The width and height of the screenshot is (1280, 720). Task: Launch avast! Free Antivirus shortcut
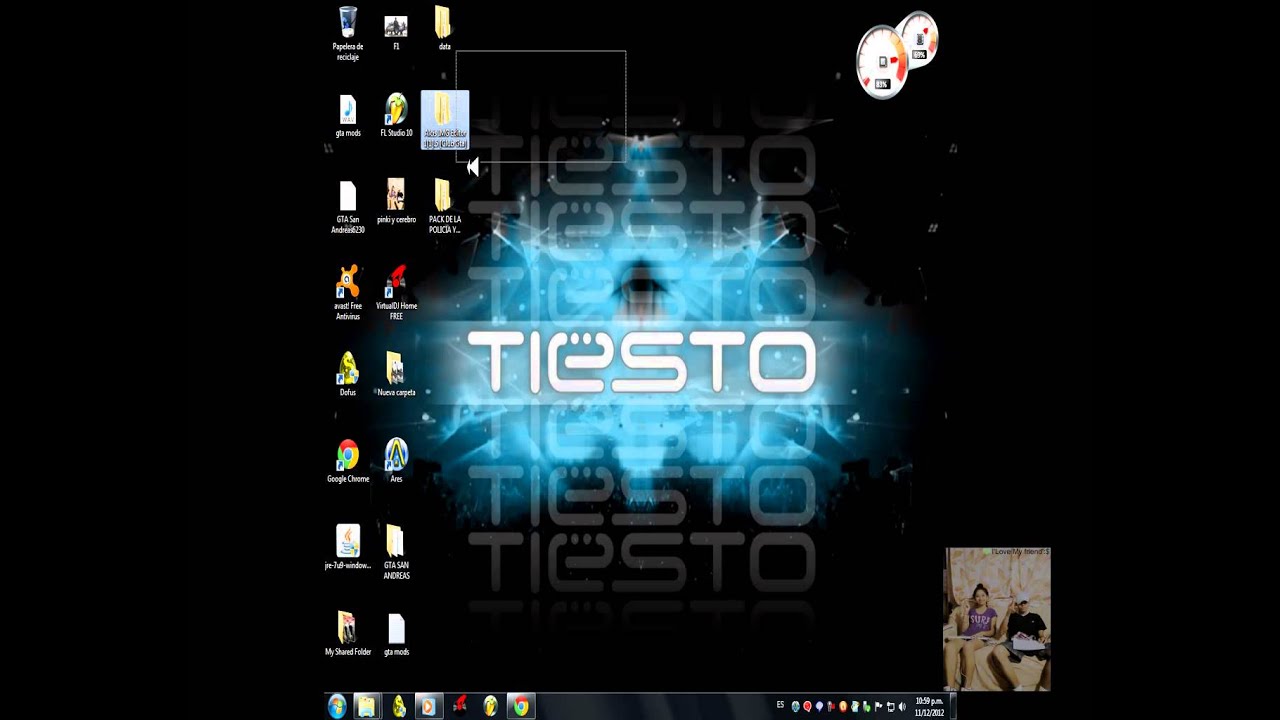point(348,294)
